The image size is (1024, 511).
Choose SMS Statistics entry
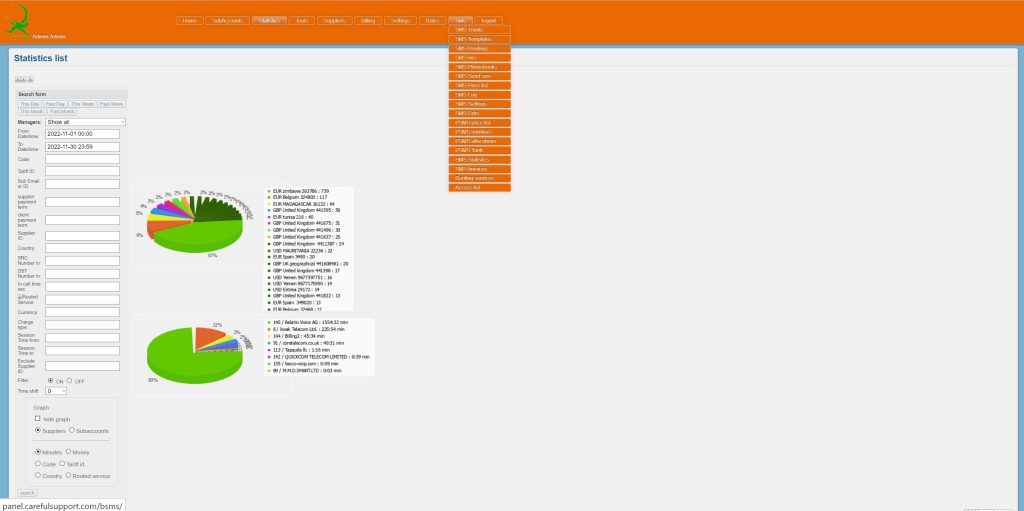[x=479, y=160]
